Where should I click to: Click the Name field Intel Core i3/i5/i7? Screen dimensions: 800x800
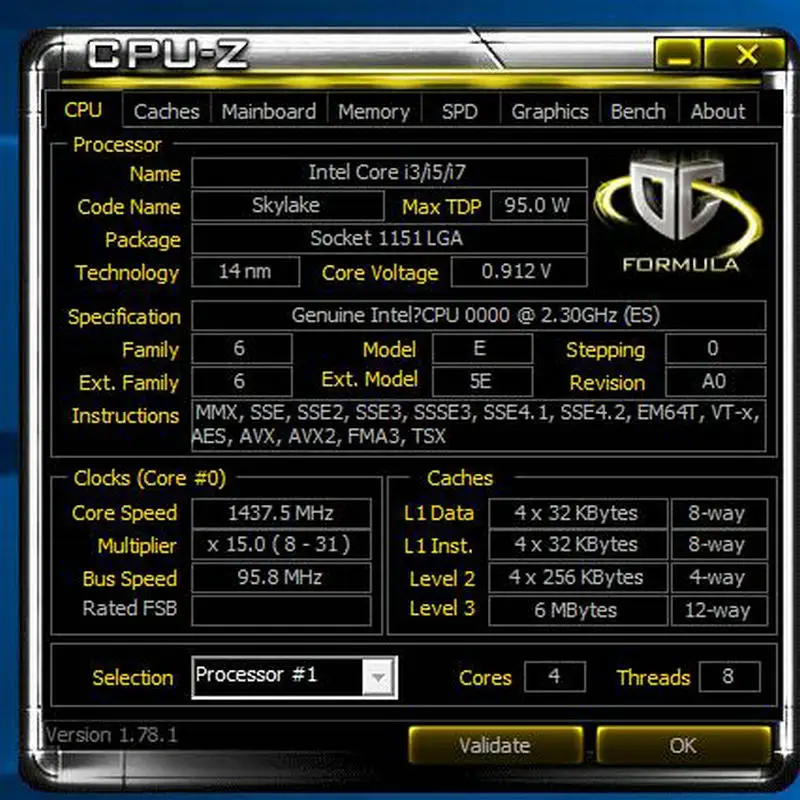tap(389, 172)
